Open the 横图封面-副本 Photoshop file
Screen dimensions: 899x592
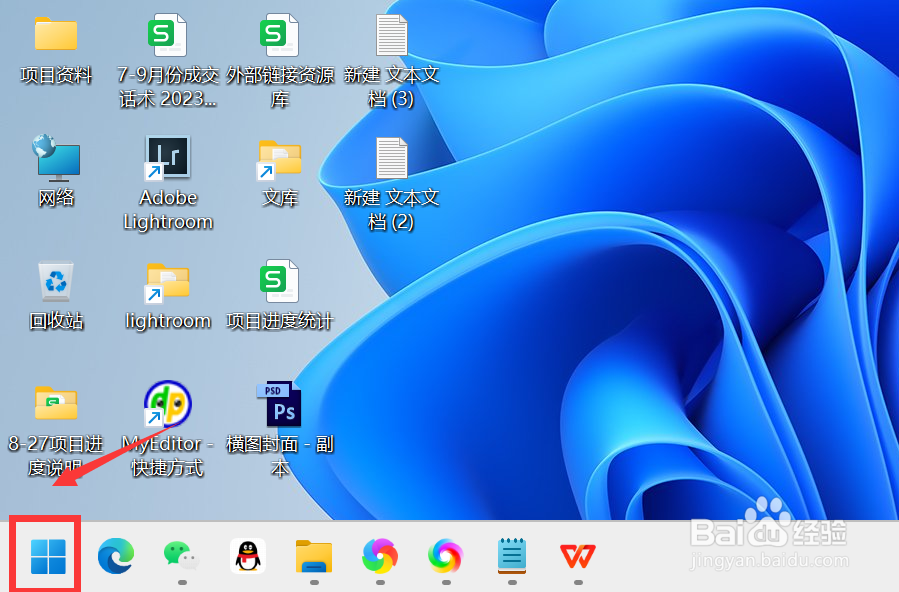pos(279,404)
